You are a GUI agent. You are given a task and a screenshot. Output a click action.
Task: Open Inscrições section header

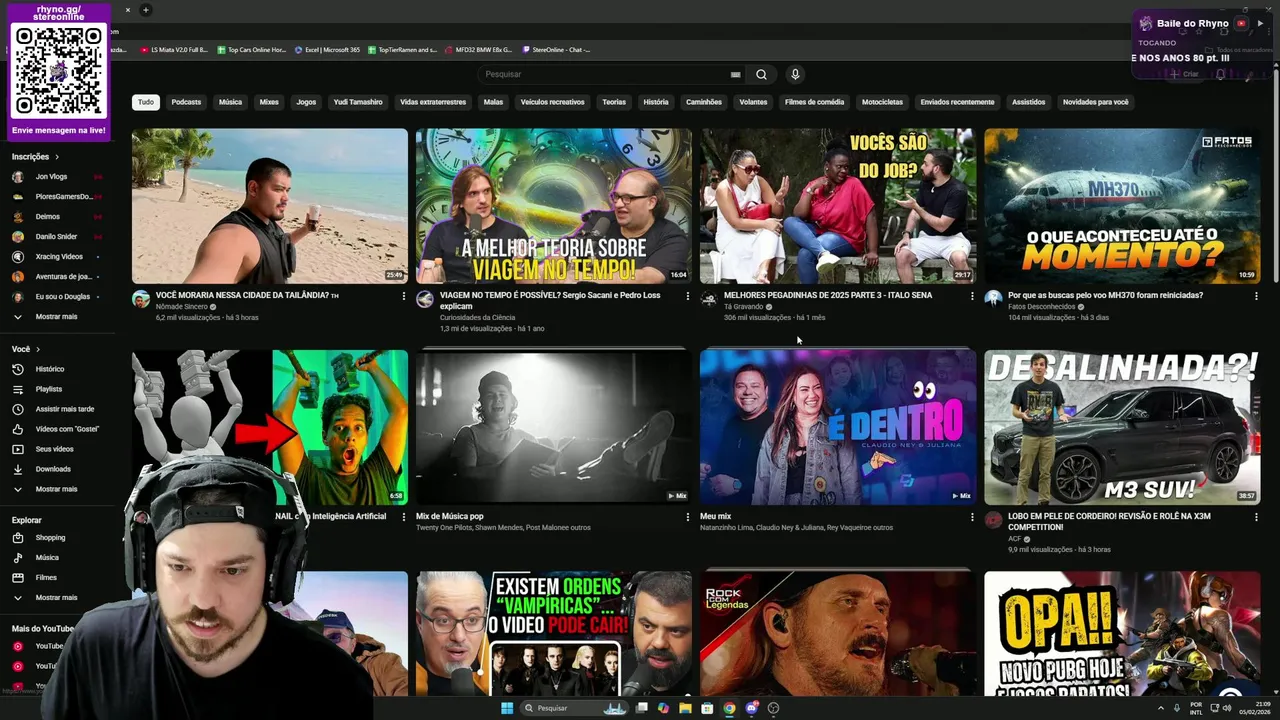(x=35, y=157)
